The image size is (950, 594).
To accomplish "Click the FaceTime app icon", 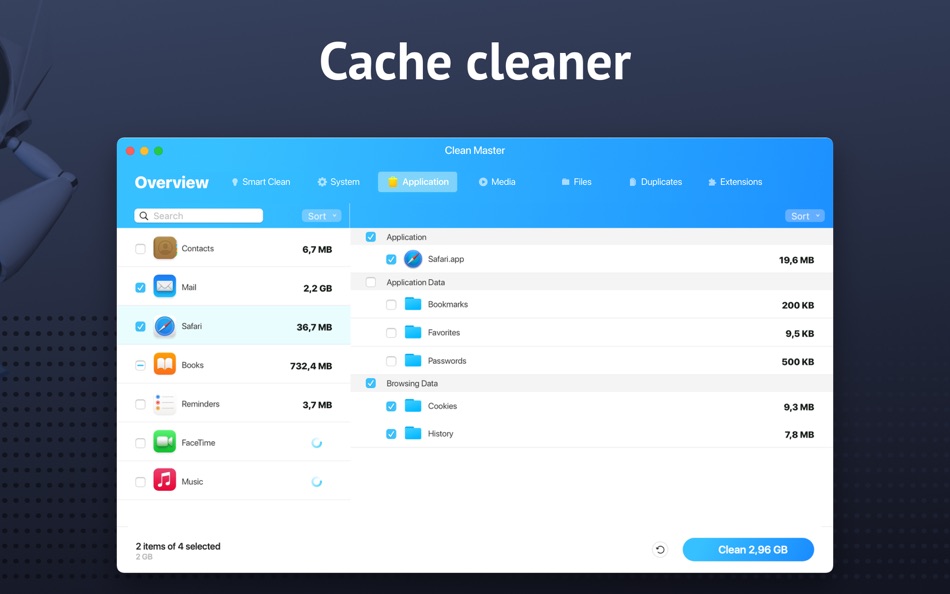I will click(x=165, y=442).
